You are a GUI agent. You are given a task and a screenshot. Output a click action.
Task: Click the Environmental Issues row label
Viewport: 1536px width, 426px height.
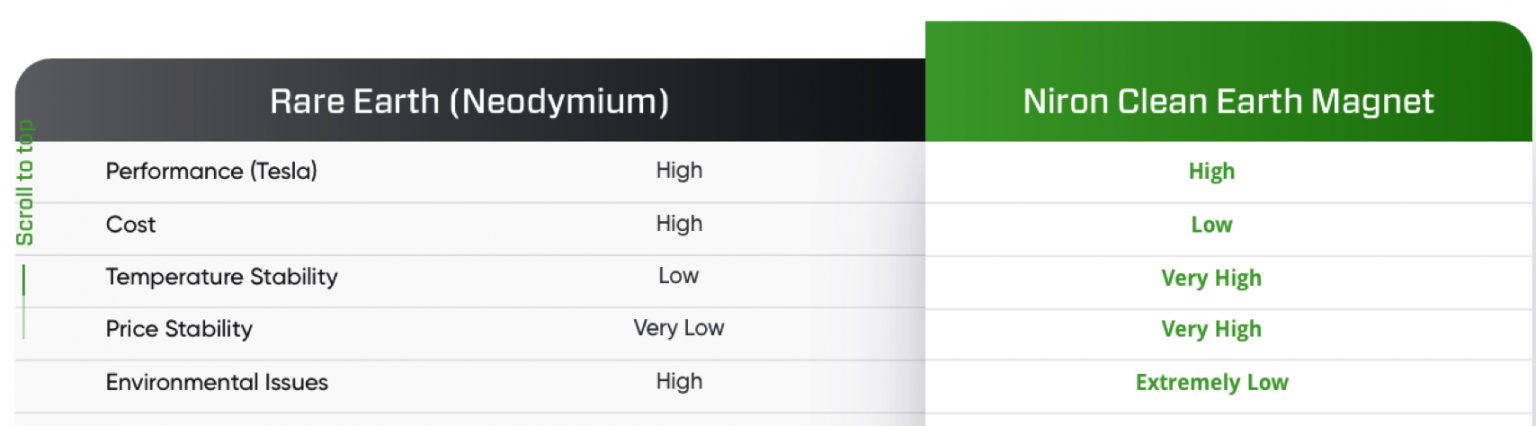pos(216,381)
